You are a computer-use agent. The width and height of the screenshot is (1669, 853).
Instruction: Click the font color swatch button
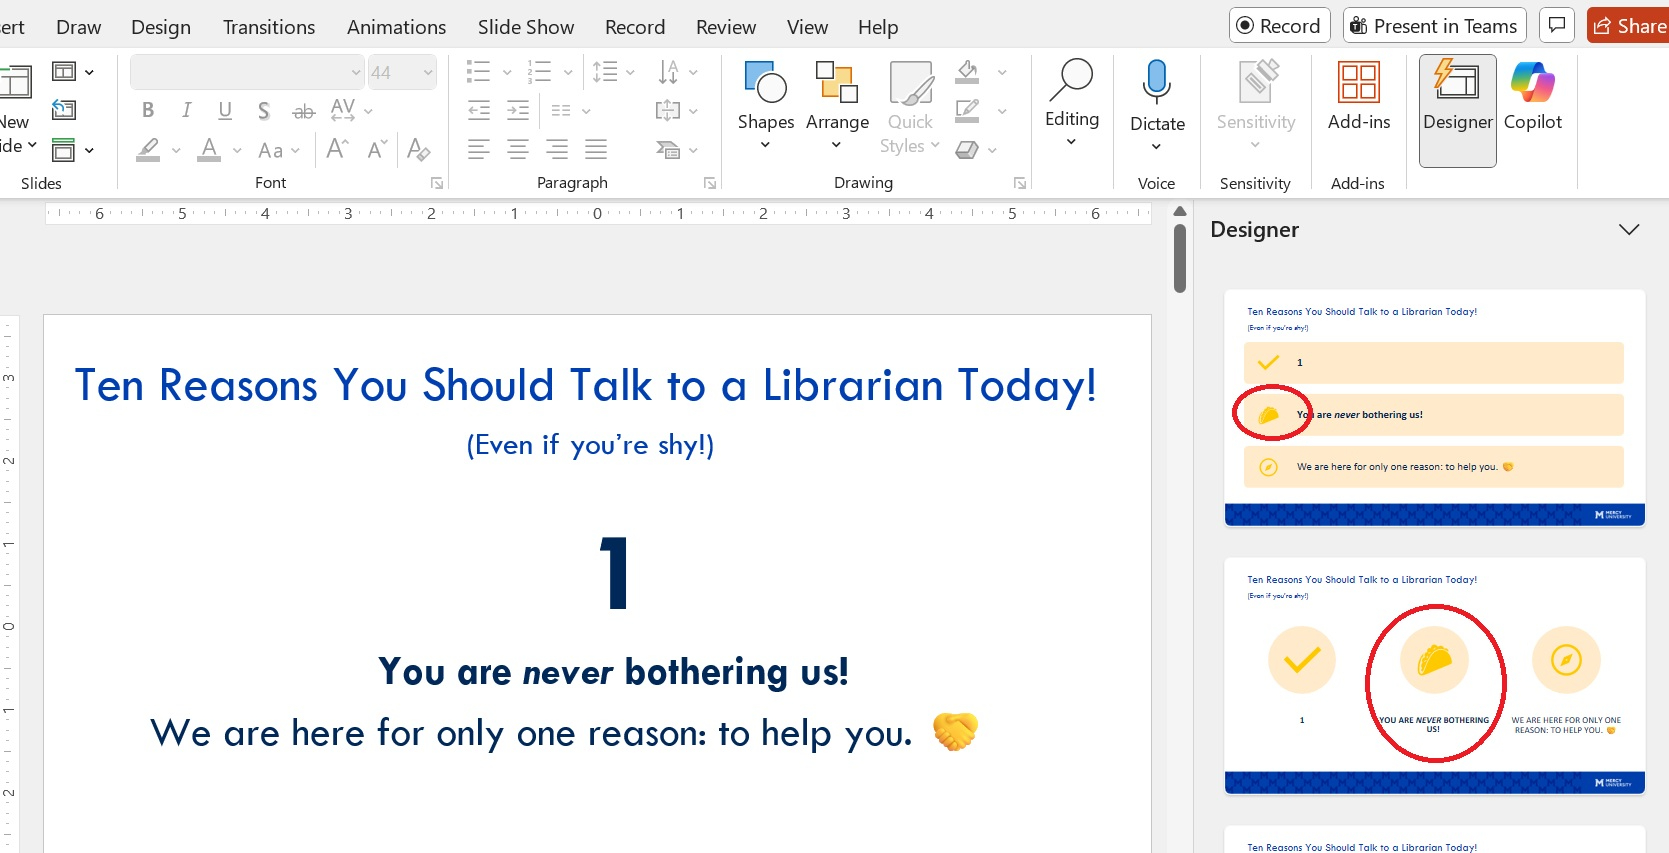point(209,150)
